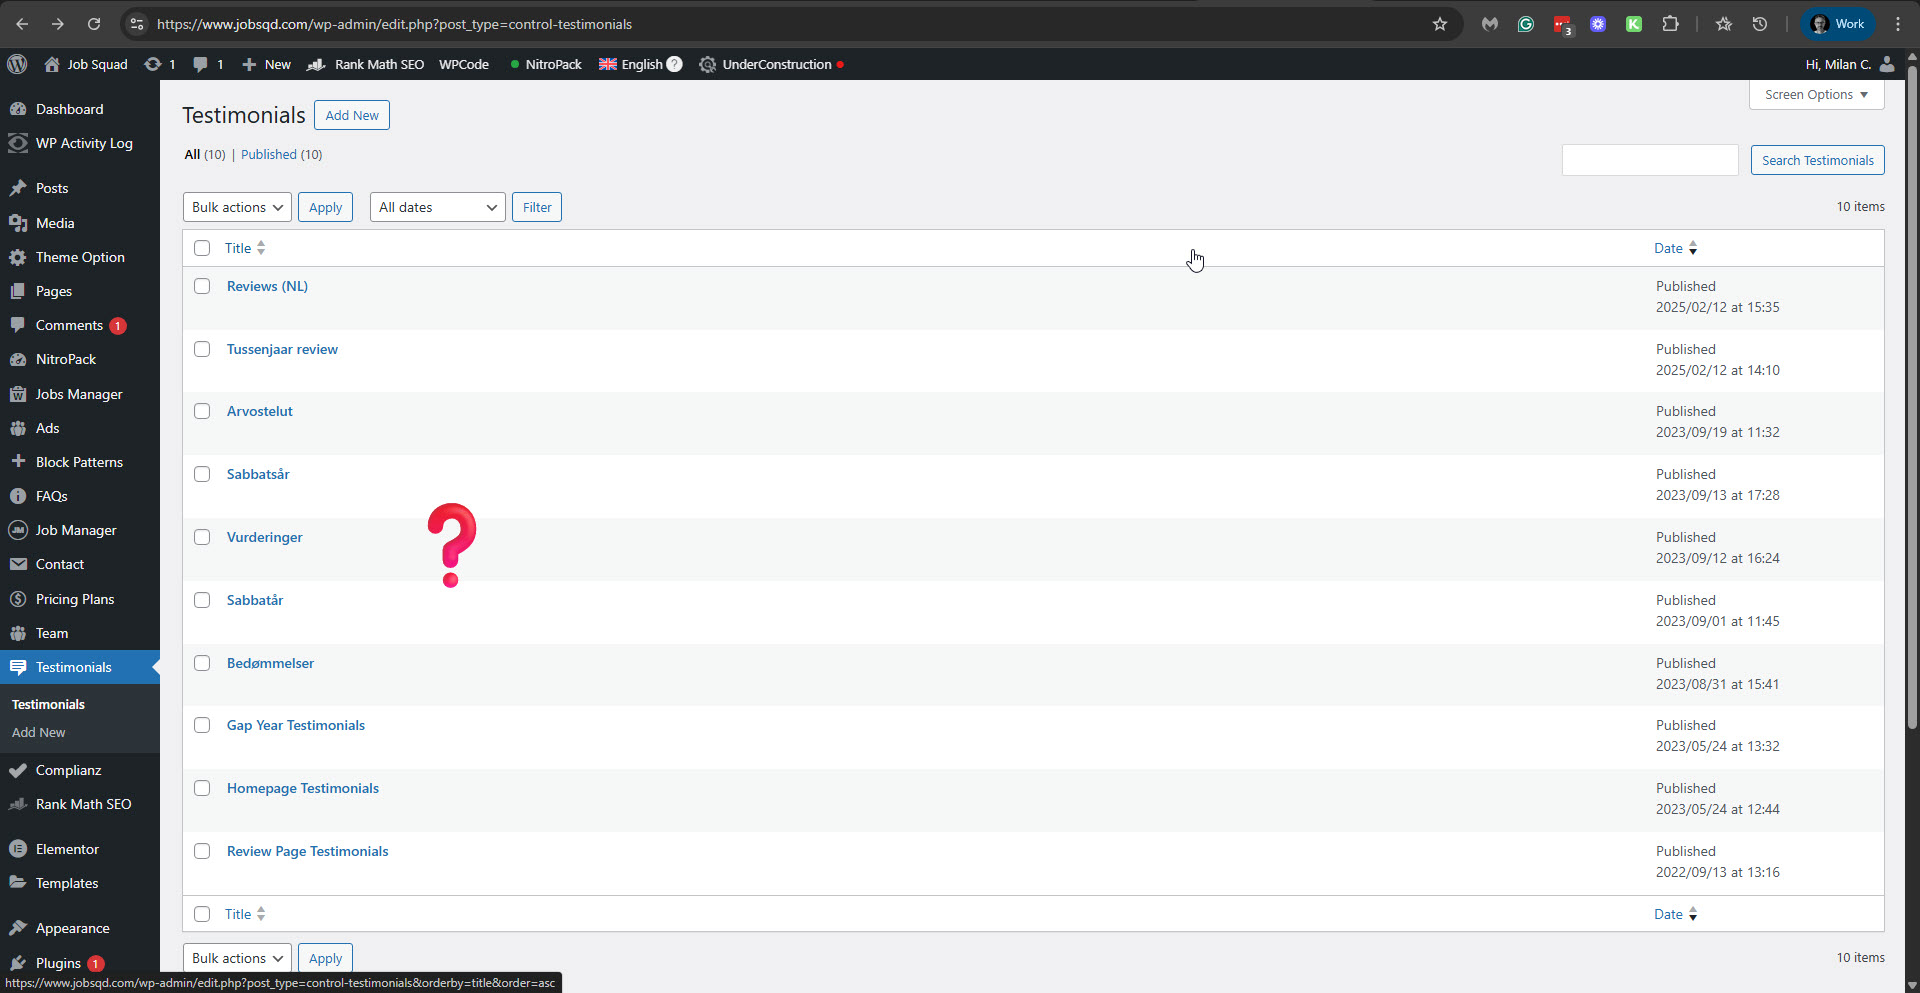Screen dimensions: 1920x993
Task: Click the plus New content icon
Action: [249, 64]
